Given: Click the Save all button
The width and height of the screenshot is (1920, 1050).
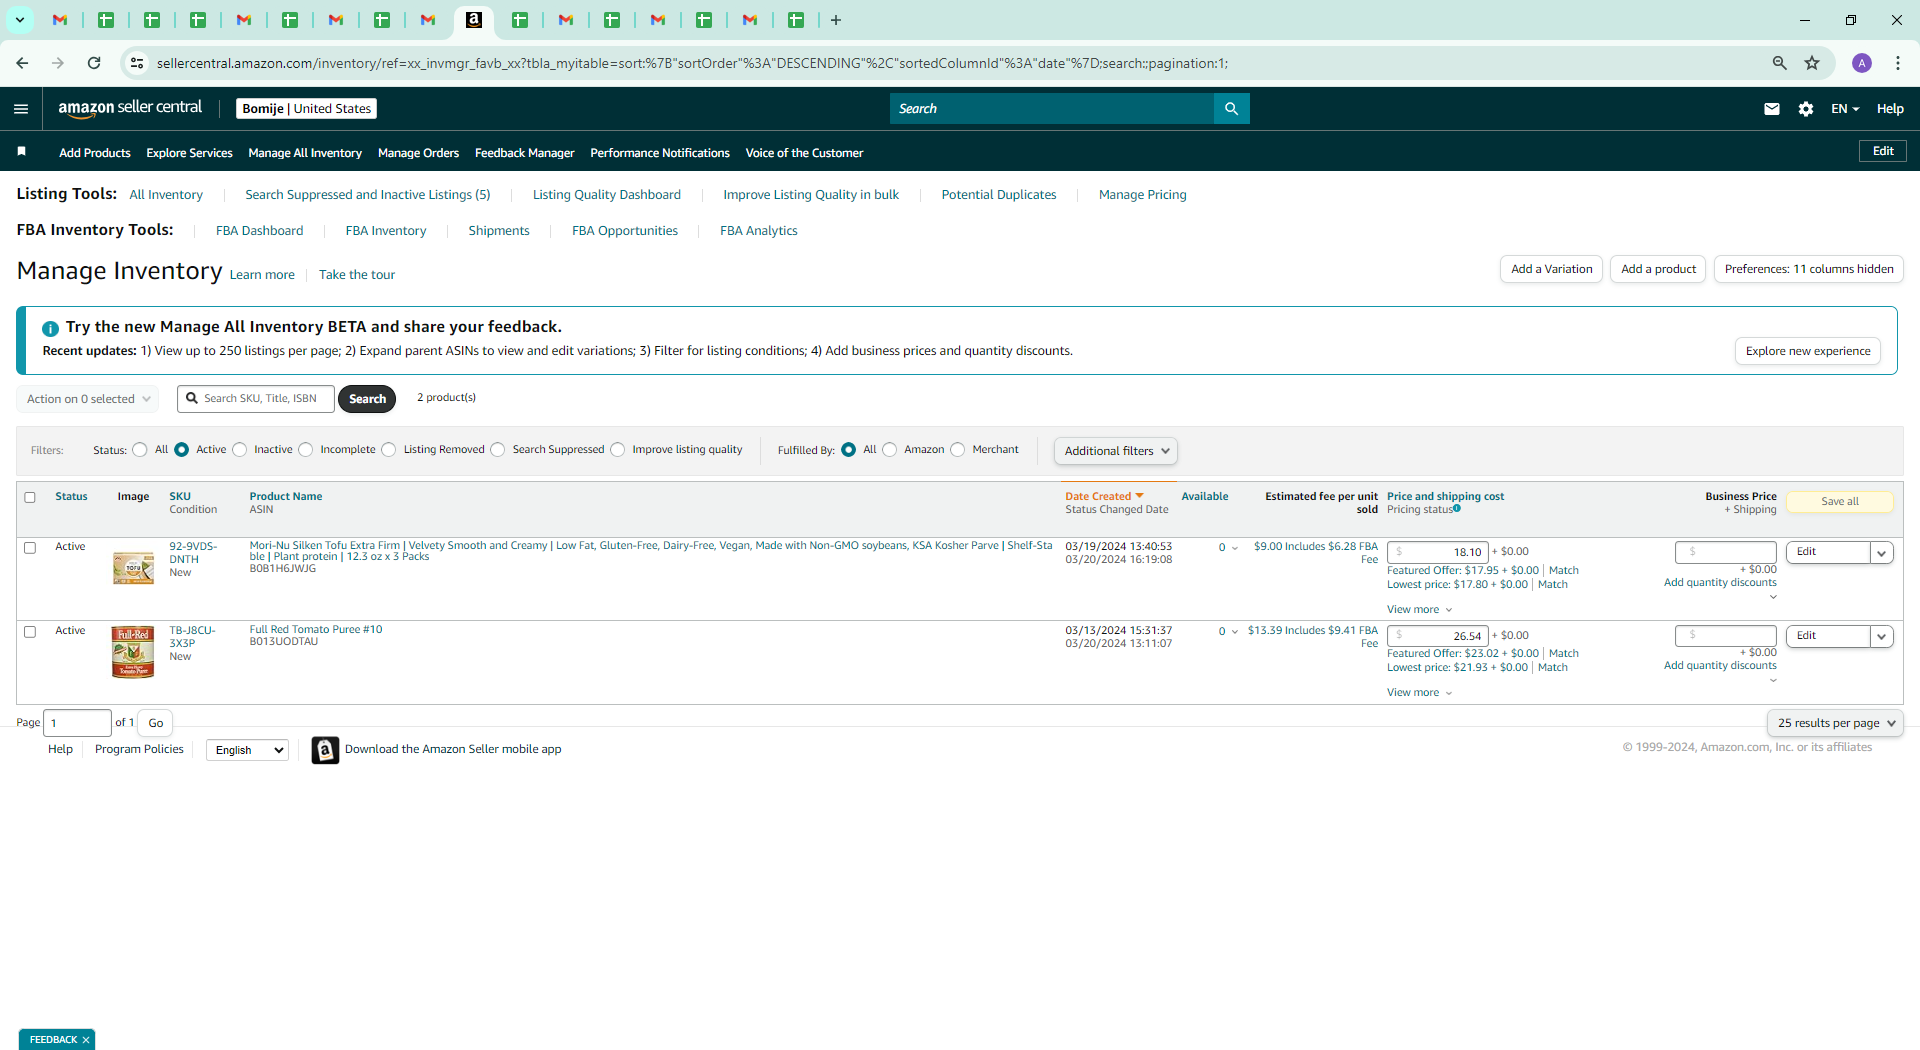Looking at the screenshot, I should [x=1840, y=502].
